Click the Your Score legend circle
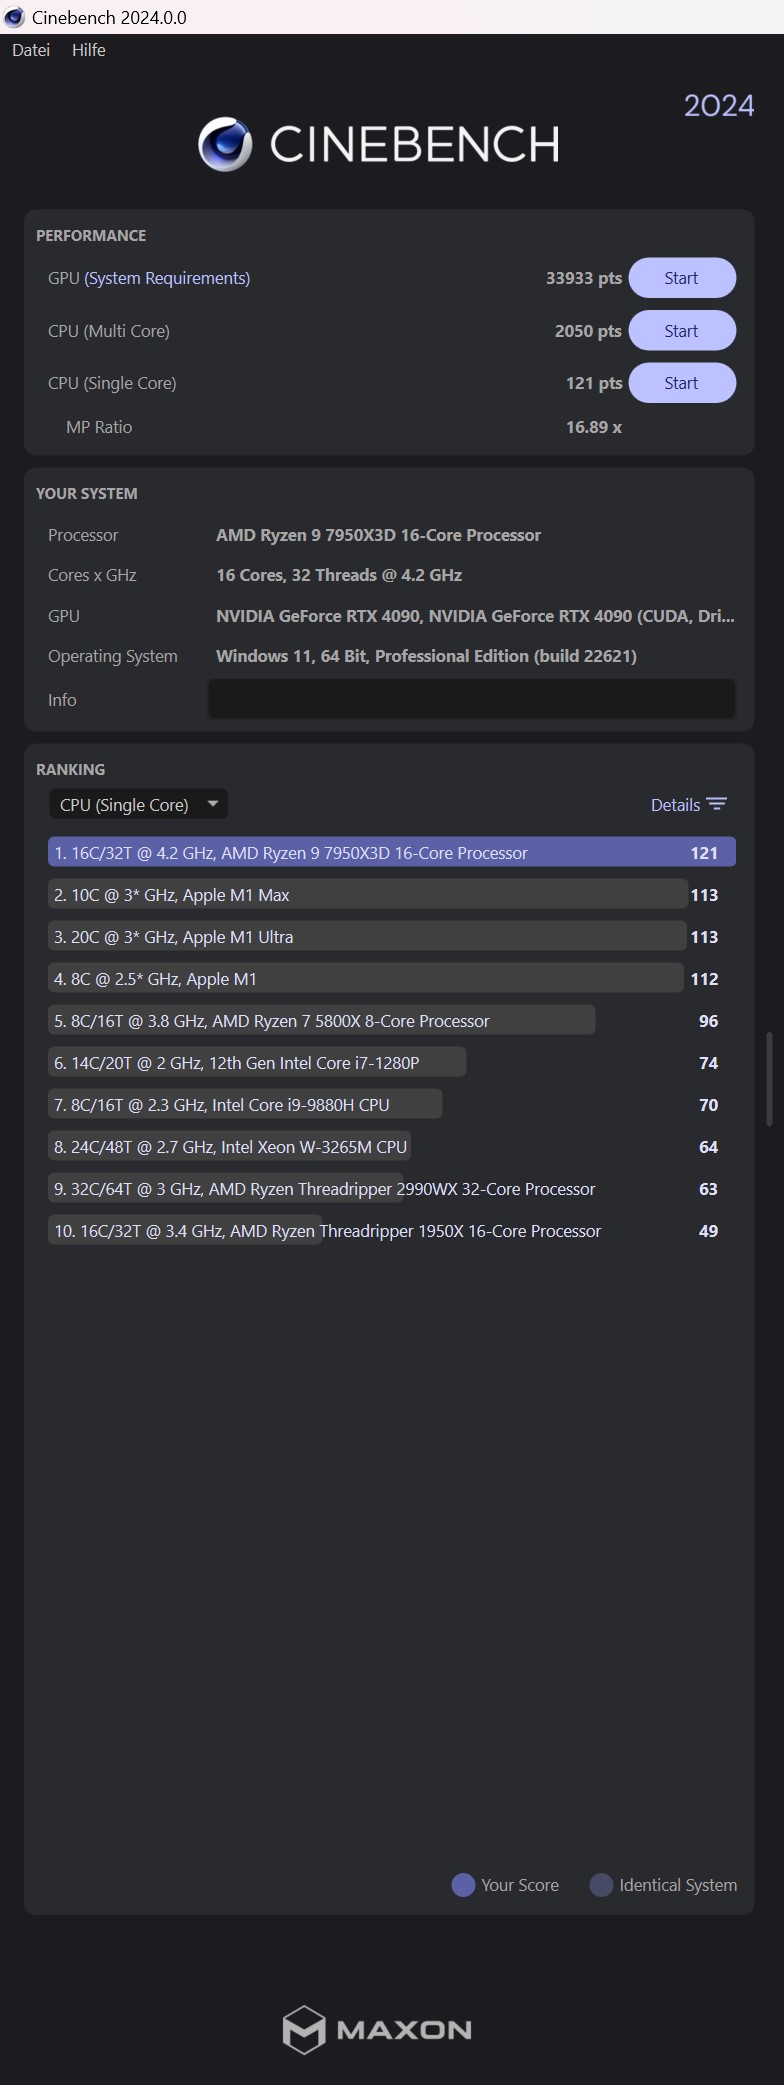784x2085 pixels. click(x=463, y=1885)
